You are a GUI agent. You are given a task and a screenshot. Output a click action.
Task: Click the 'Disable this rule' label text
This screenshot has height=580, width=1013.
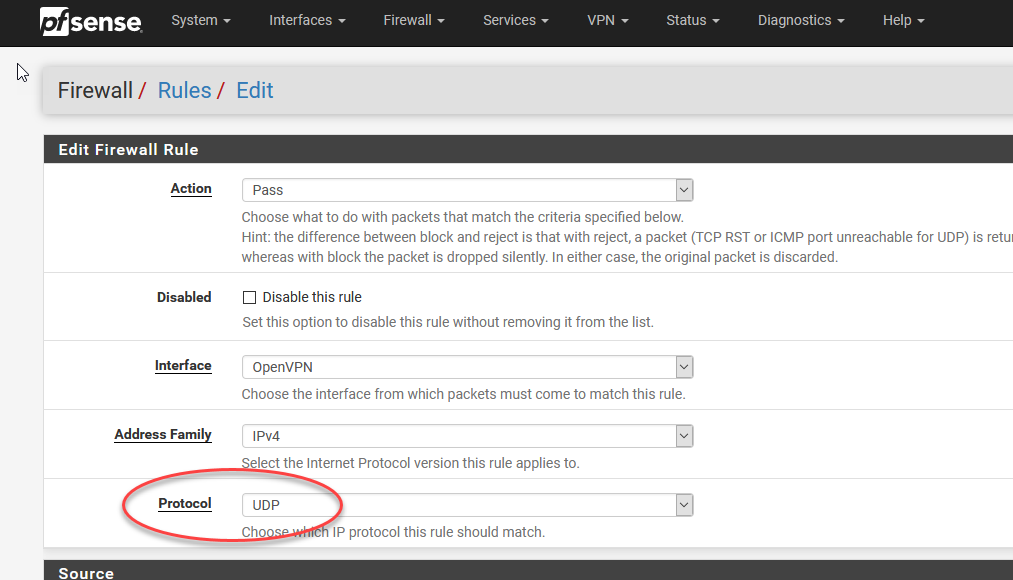311,297
